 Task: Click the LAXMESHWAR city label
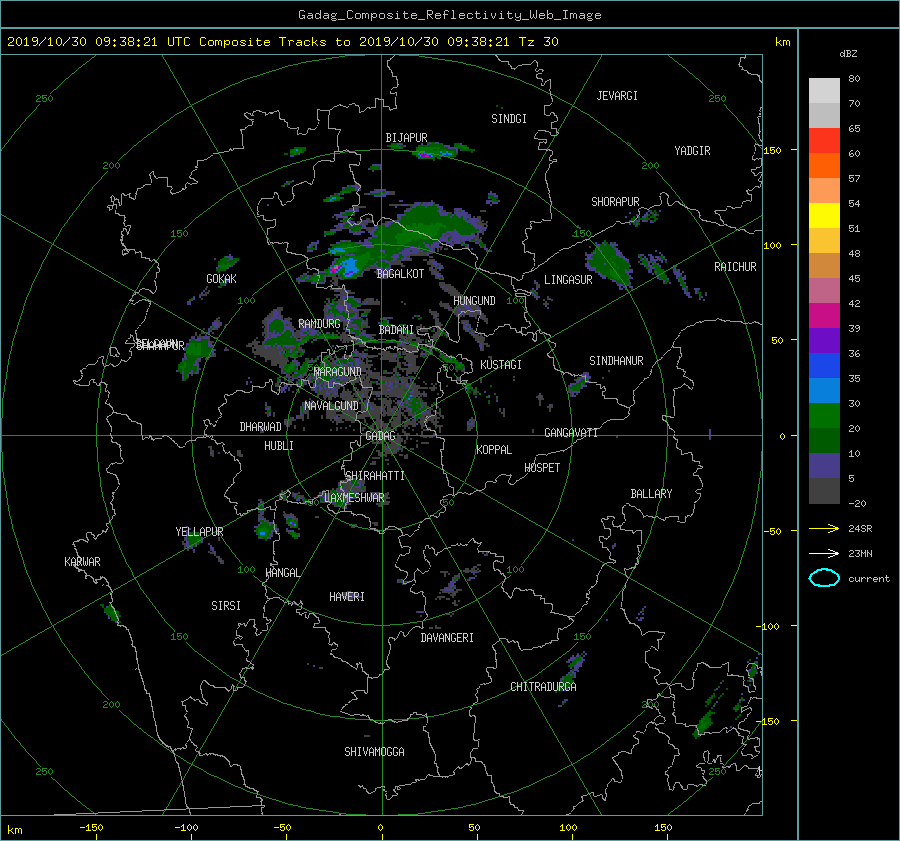(x=354, y=498)
